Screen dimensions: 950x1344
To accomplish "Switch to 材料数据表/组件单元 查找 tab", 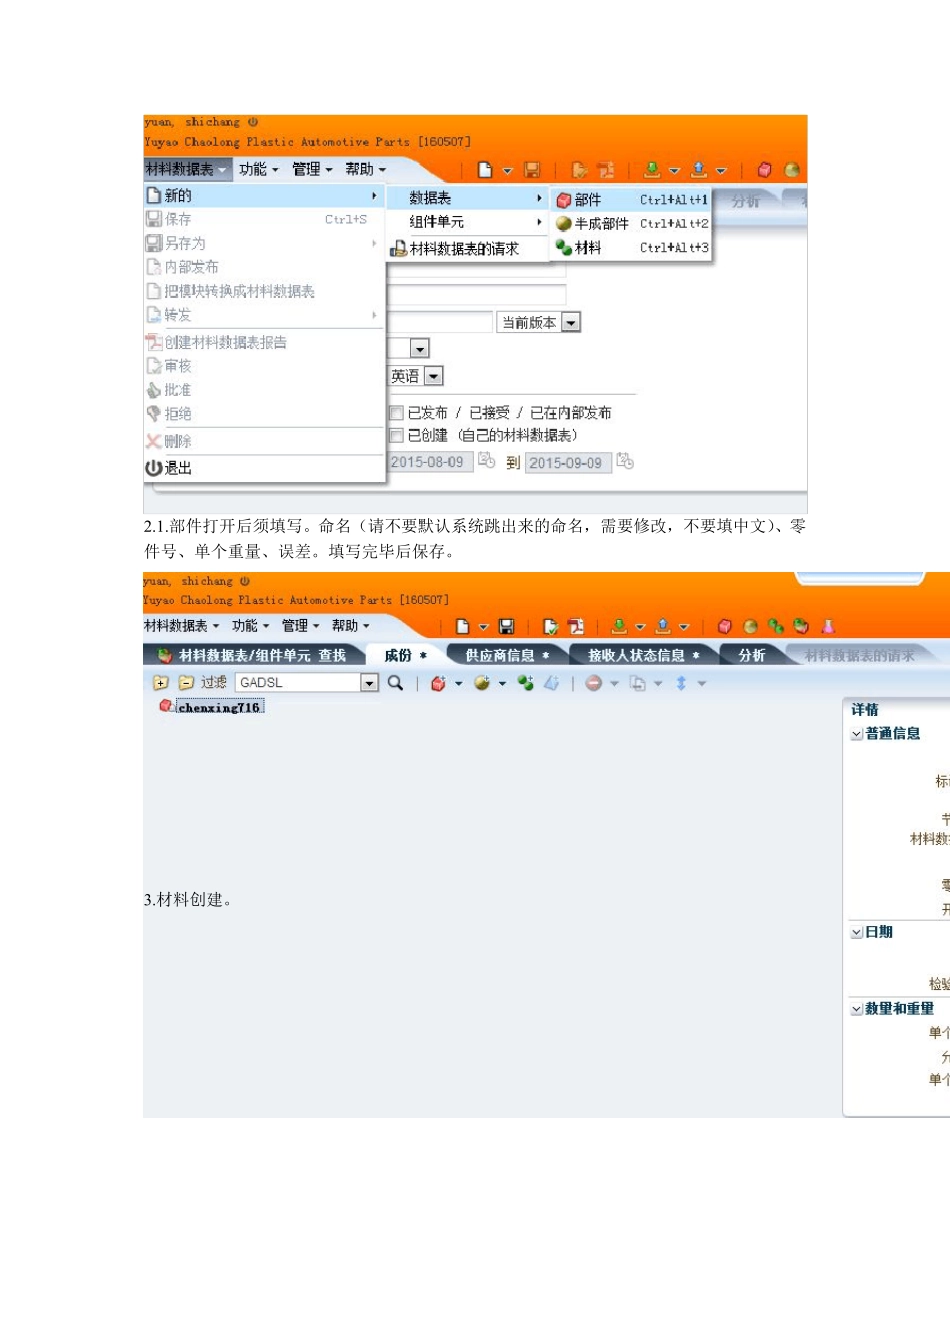I will click(252, 656).
